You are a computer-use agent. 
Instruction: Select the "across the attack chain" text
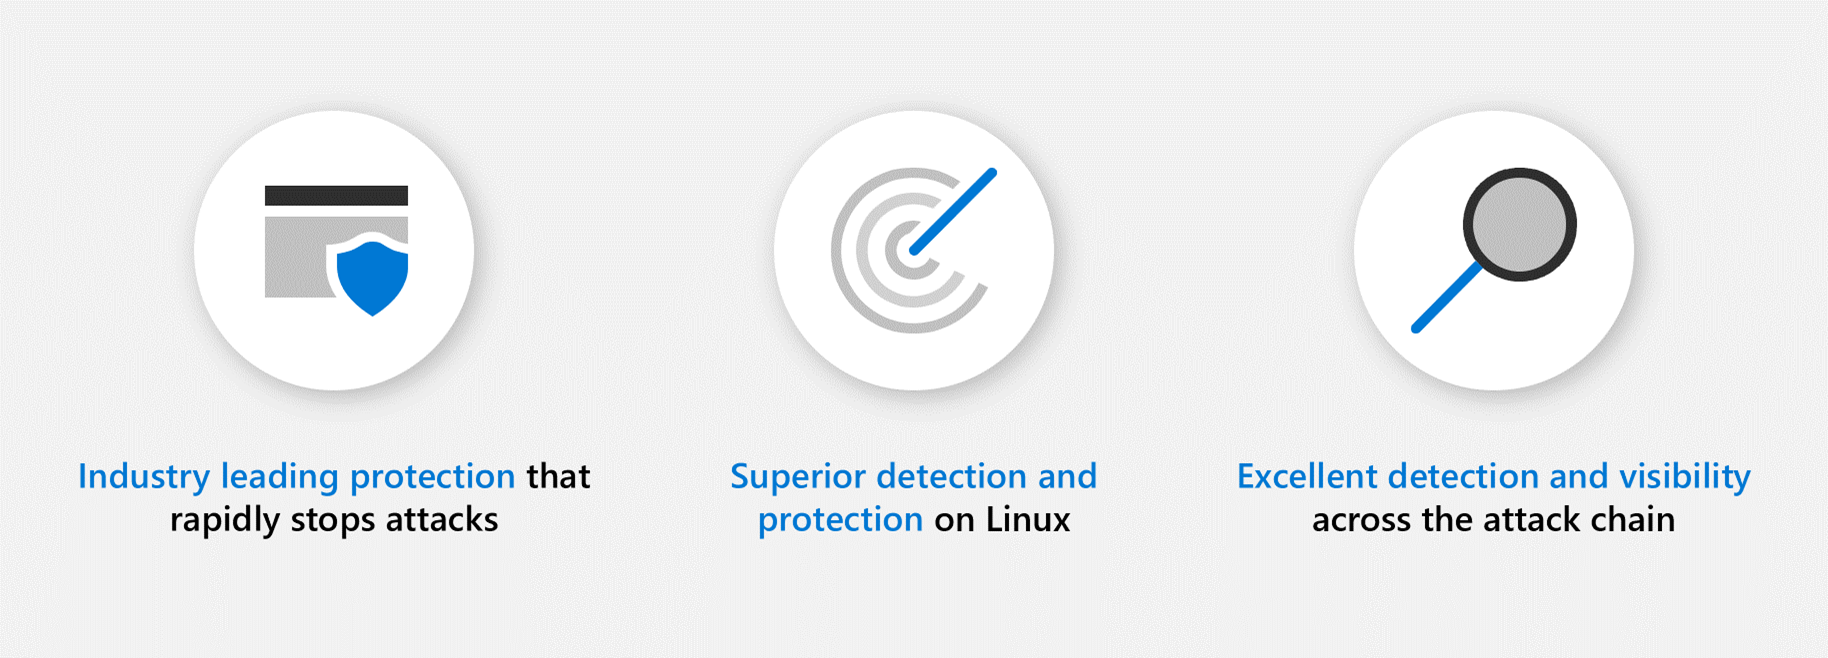(x=1493, y=520)
